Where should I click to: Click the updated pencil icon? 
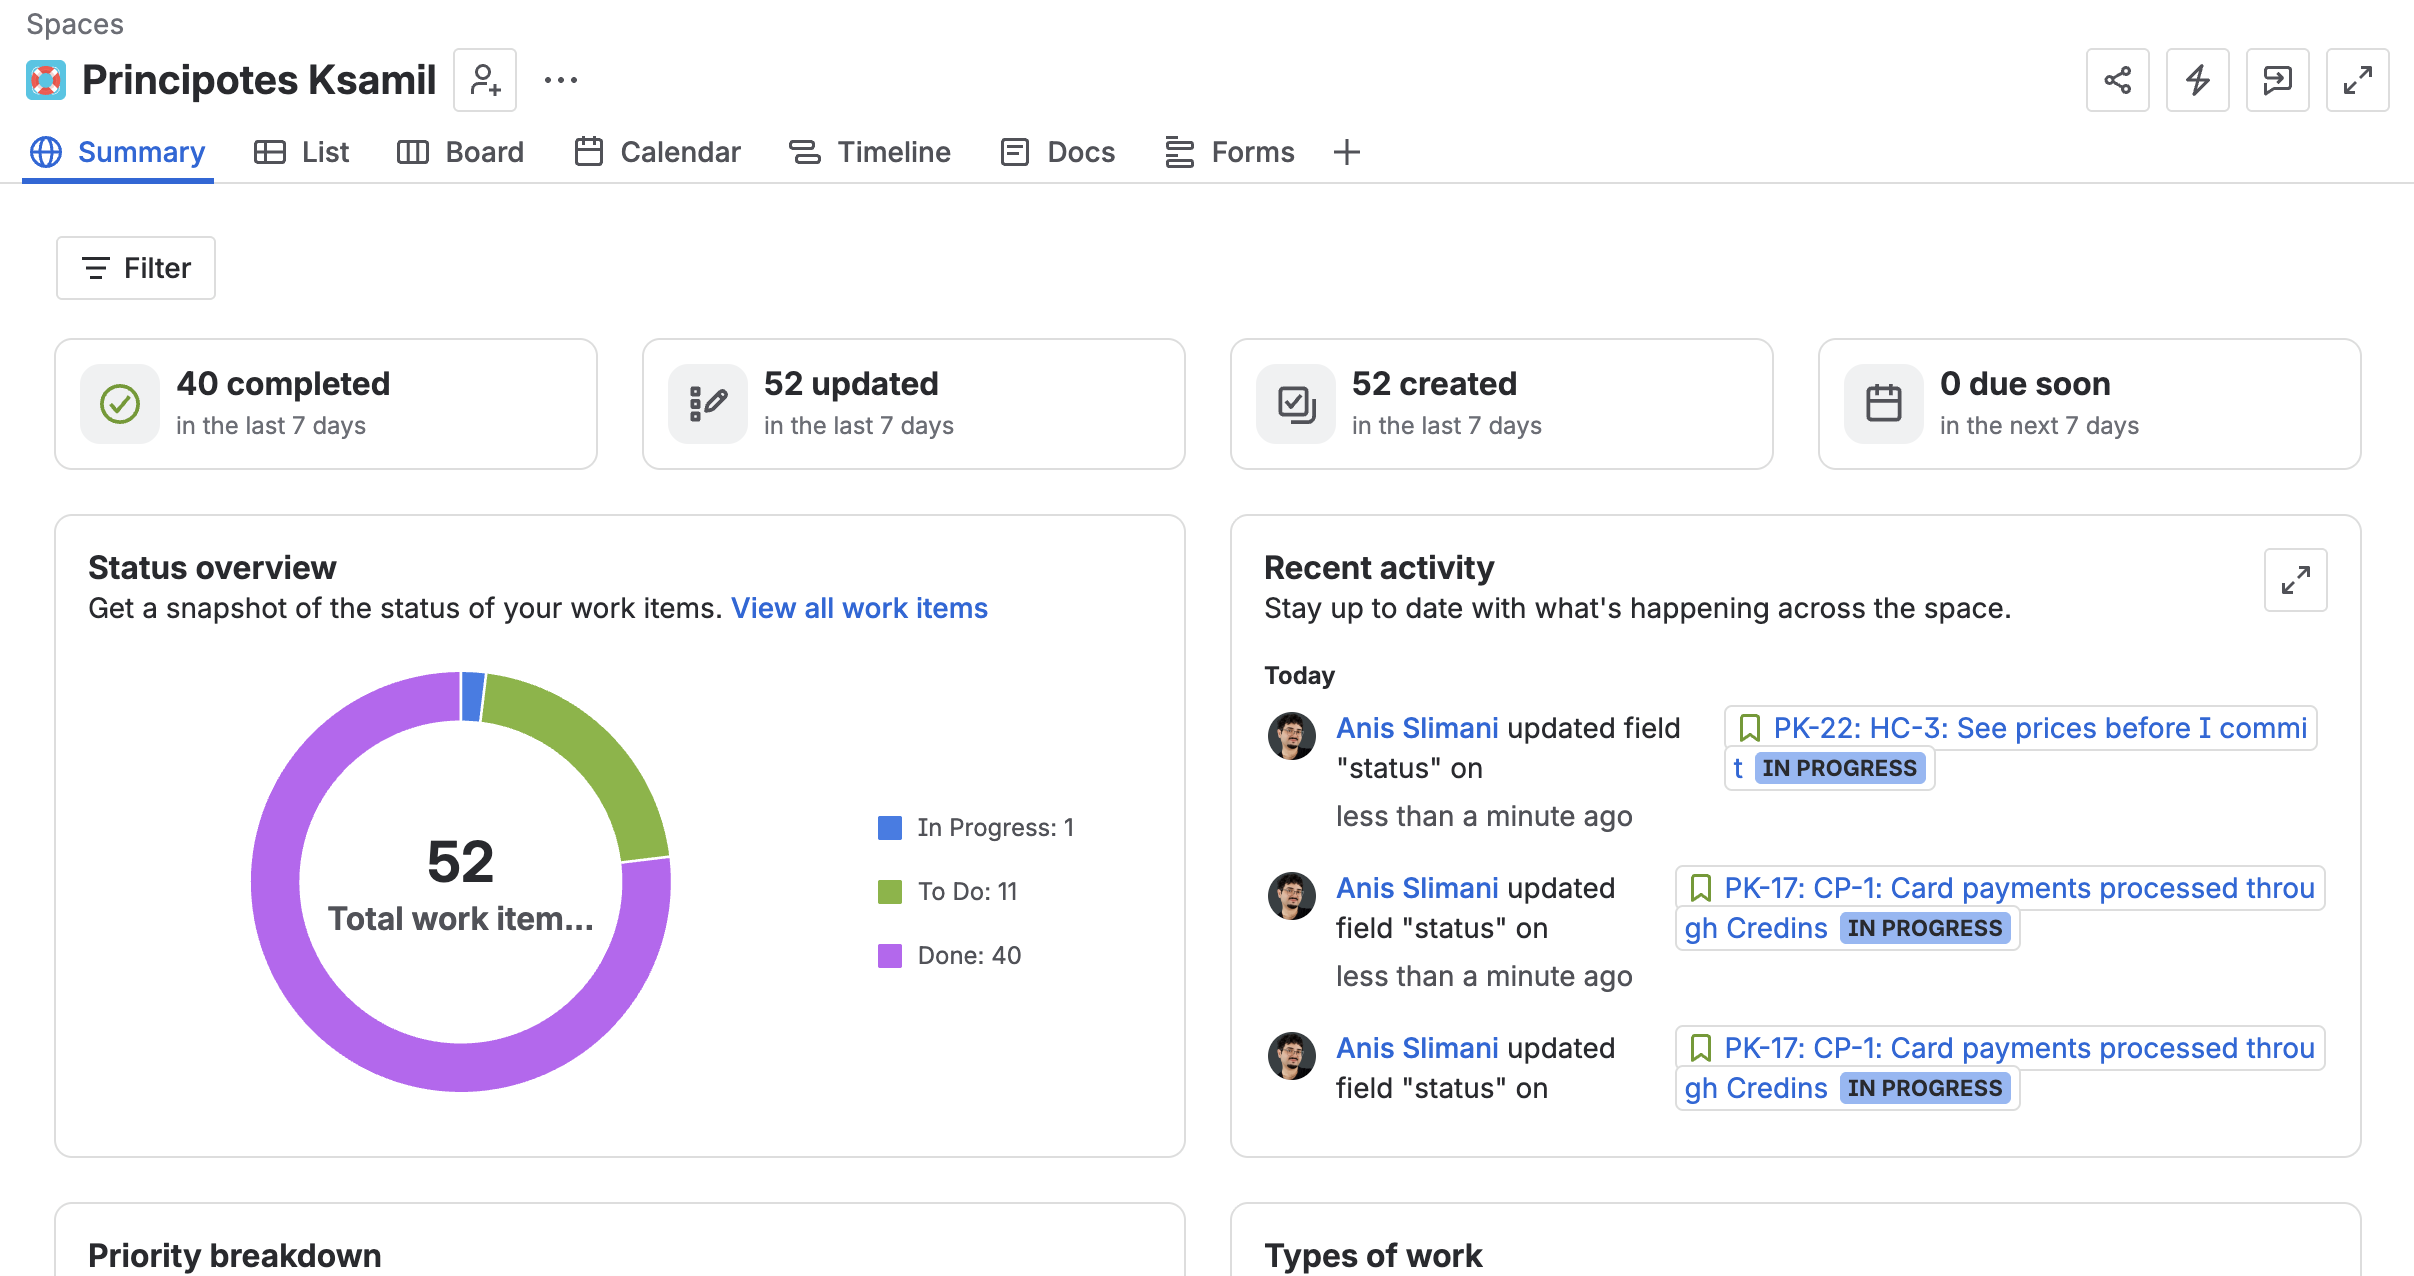pyautogui.click(x=708, y=404)
